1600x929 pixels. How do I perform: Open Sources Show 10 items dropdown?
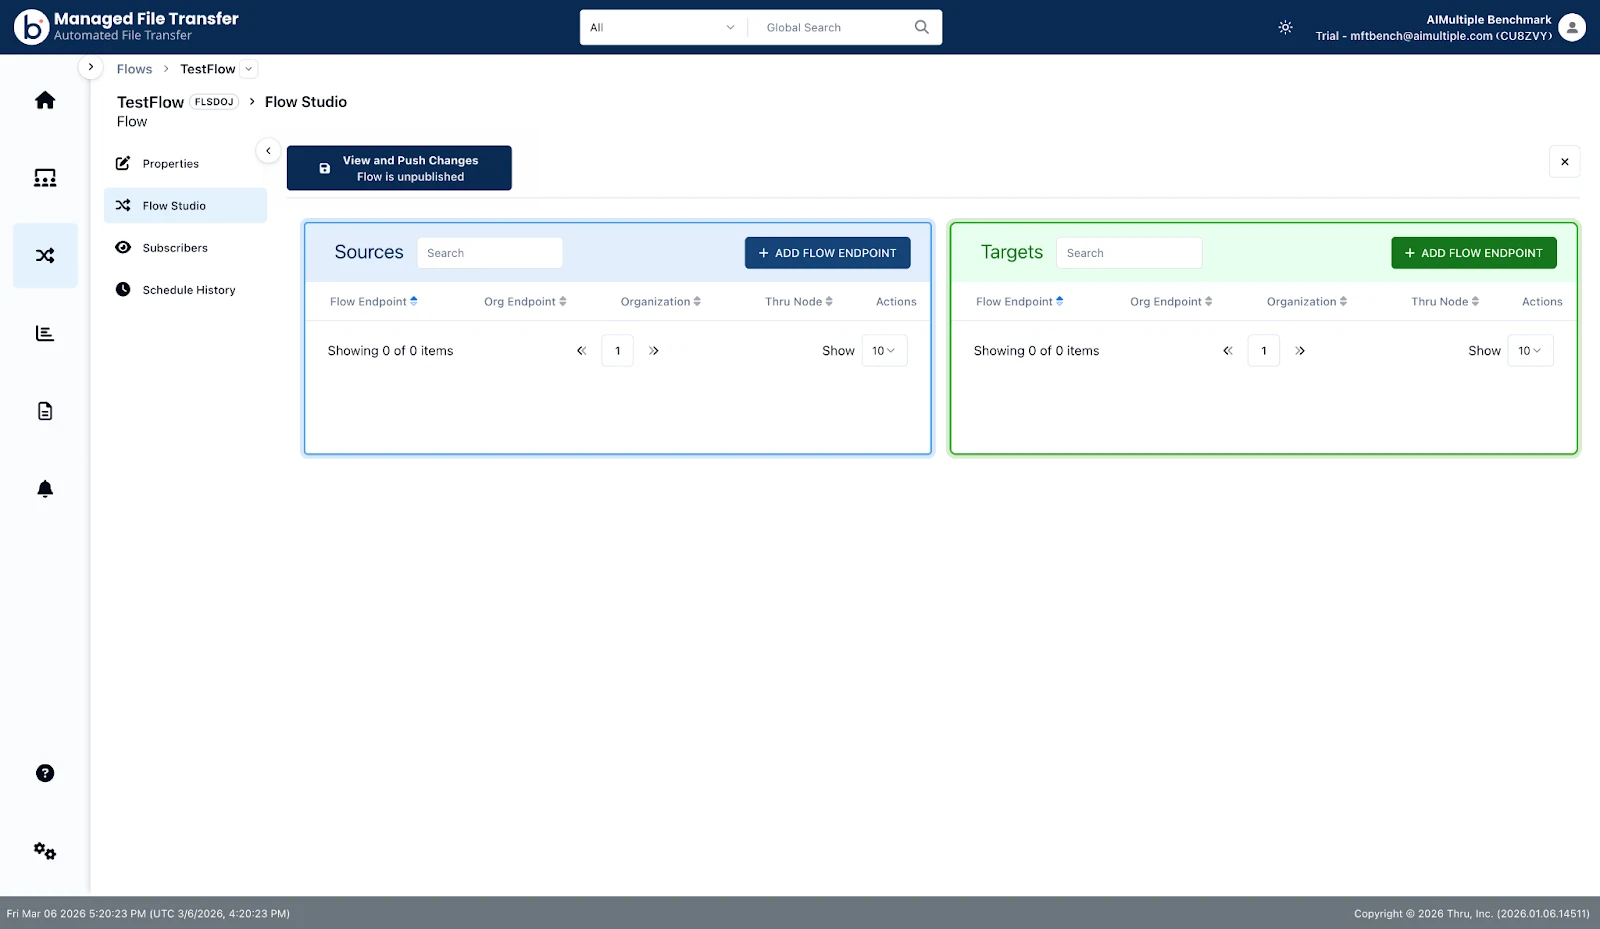(885, 351)
